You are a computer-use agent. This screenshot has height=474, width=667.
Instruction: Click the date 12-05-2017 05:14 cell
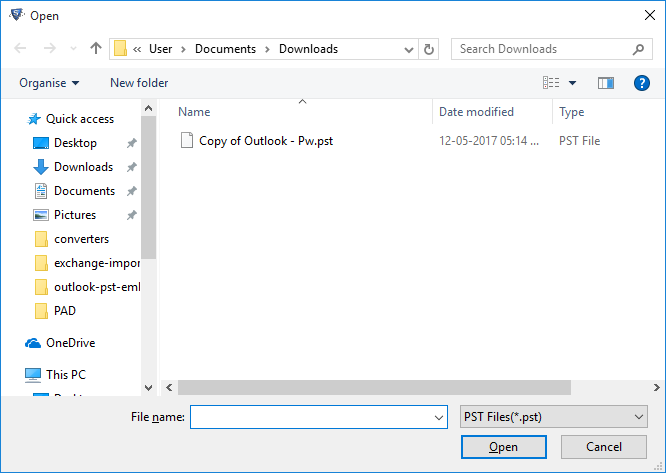click(x=489, y=141)
